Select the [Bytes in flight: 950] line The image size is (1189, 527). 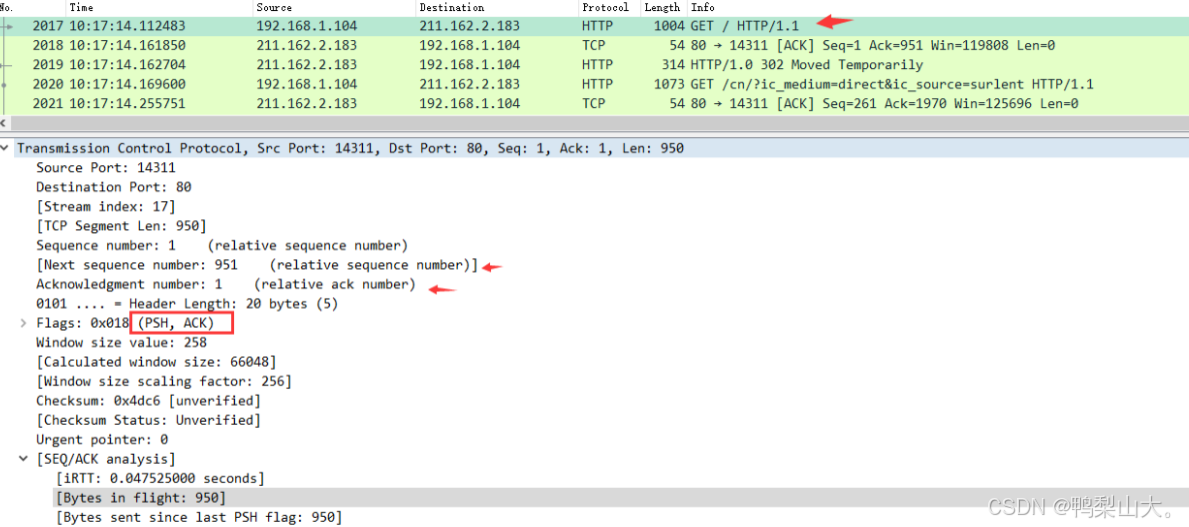point(141,498)
